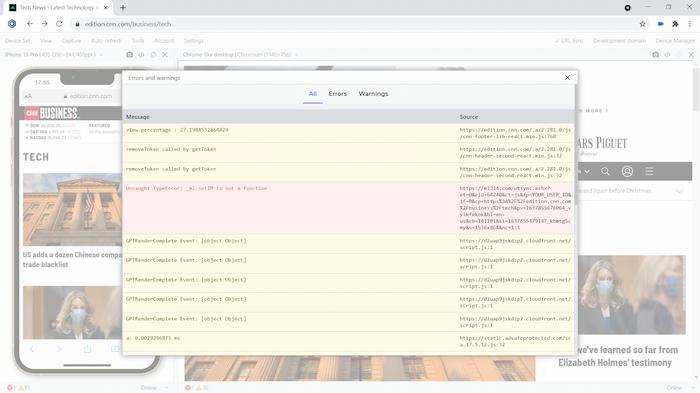Open the Tools menu
The width and height of the screenshot is (700, 393).
click(138, 41)
